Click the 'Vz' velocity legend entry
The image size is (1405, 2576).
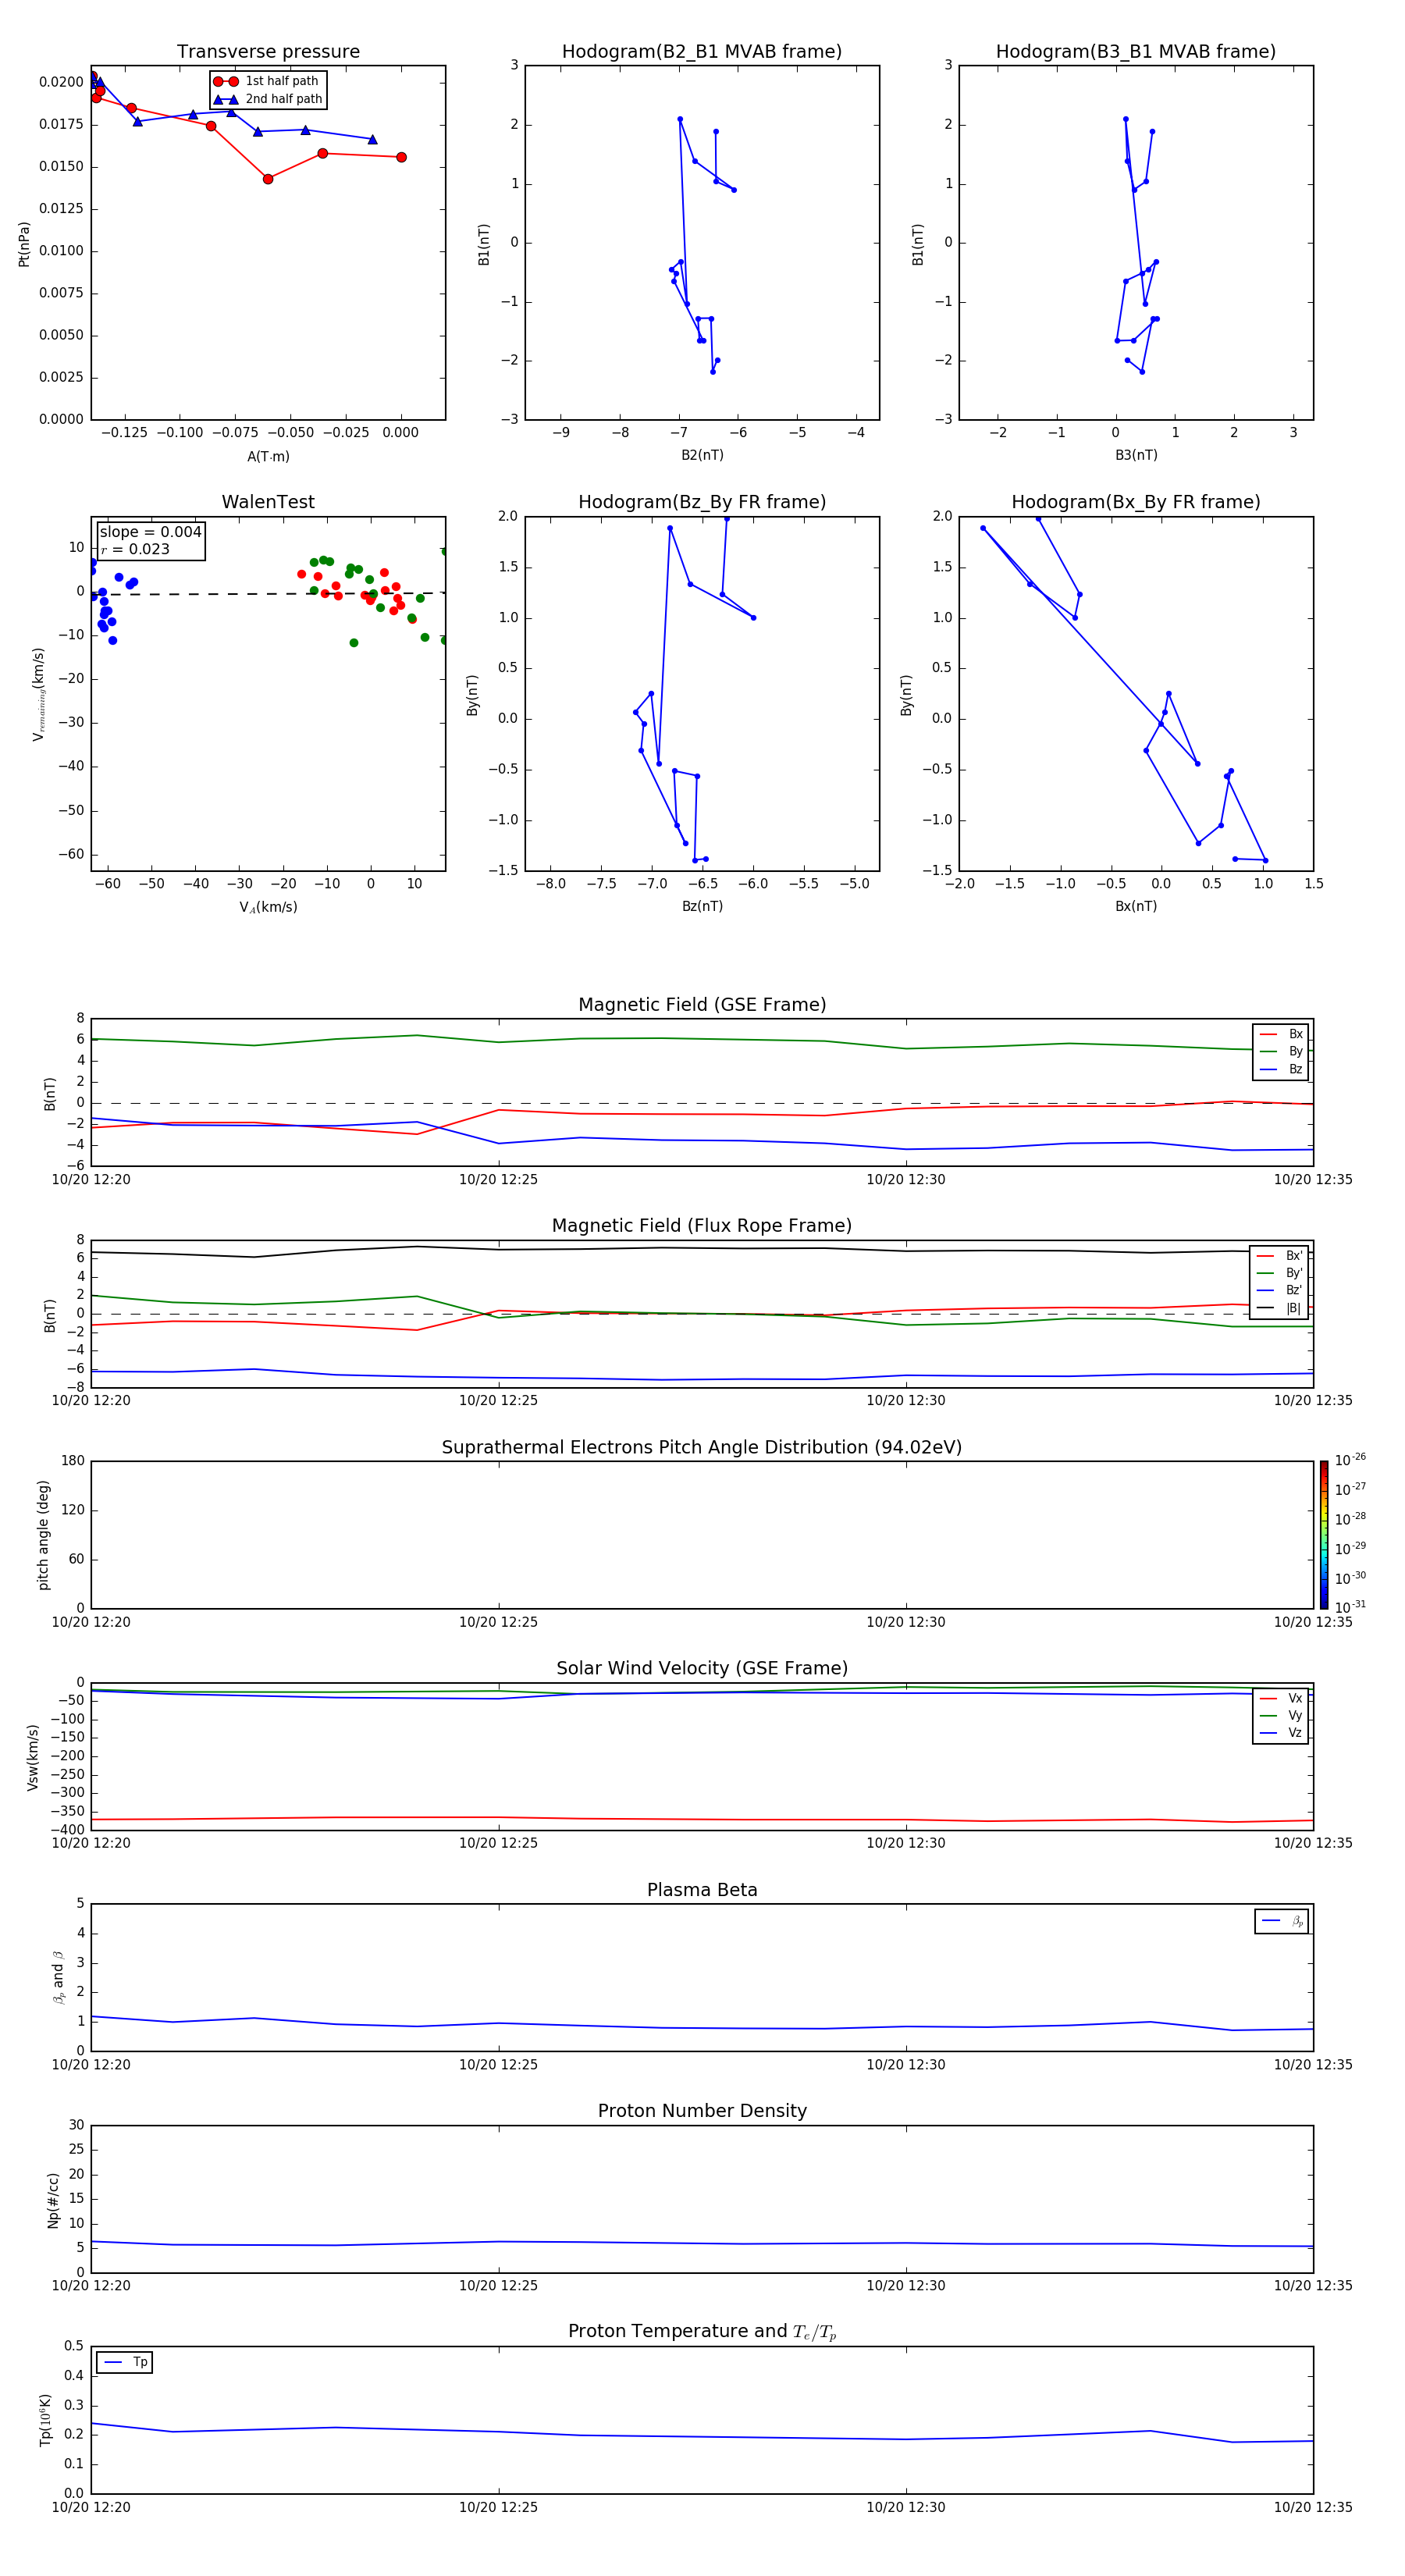1282,1732
